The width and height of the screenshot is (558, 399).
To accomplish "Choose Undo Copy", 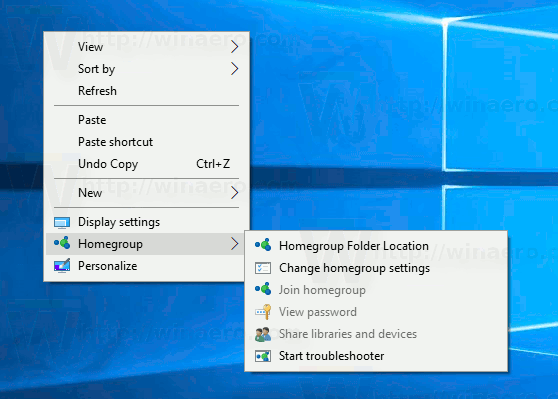I will tap(146, 164).
